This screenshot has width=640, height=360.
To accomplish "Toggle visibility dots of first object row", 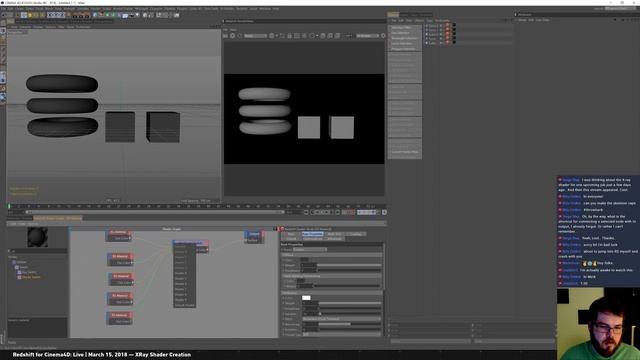I will (x=441, y=26).
